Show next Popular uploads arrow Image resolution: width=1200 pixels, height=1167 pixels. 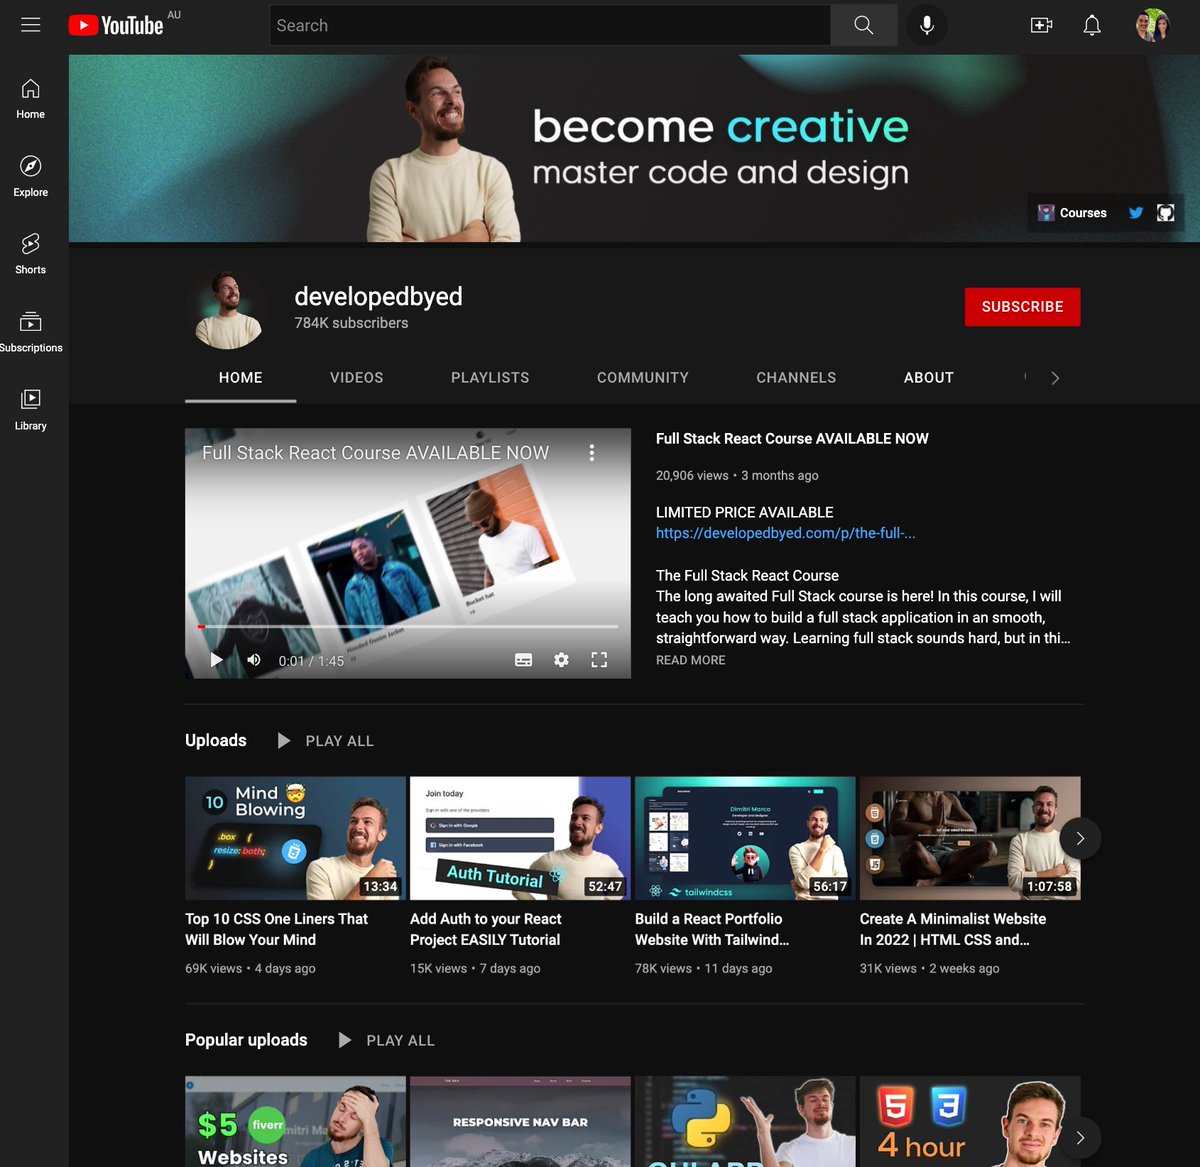(x=1080, y=1137)
